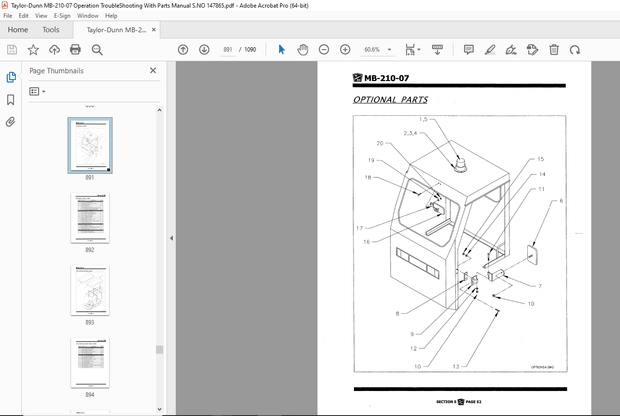Delete page with trash icon
This screenshot has width=620, height=416.
(x=554, y=49)
